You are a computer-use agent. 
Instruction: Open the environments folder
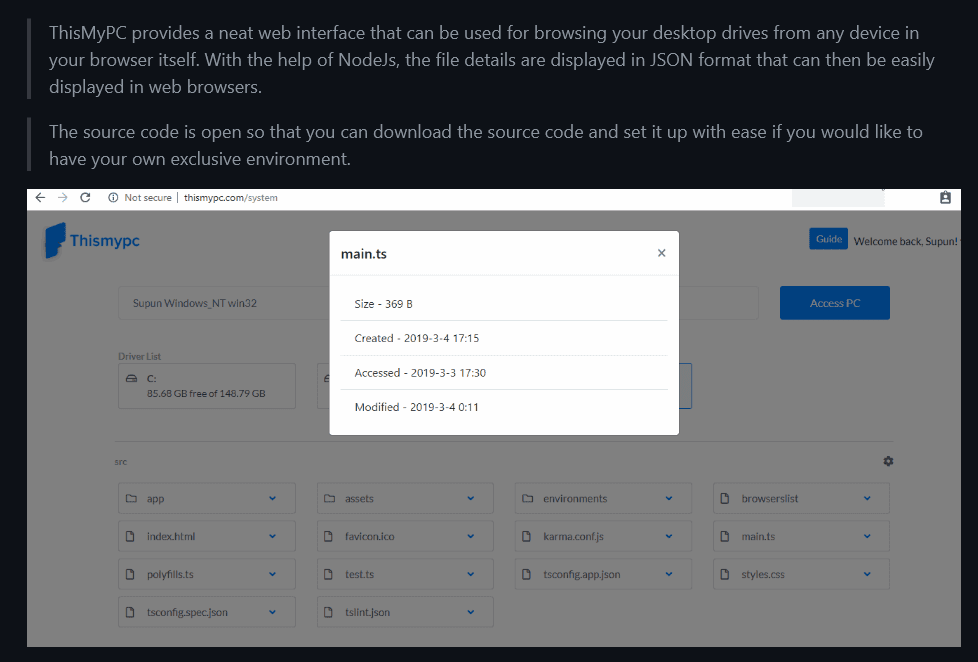click(x=574, y=499)
